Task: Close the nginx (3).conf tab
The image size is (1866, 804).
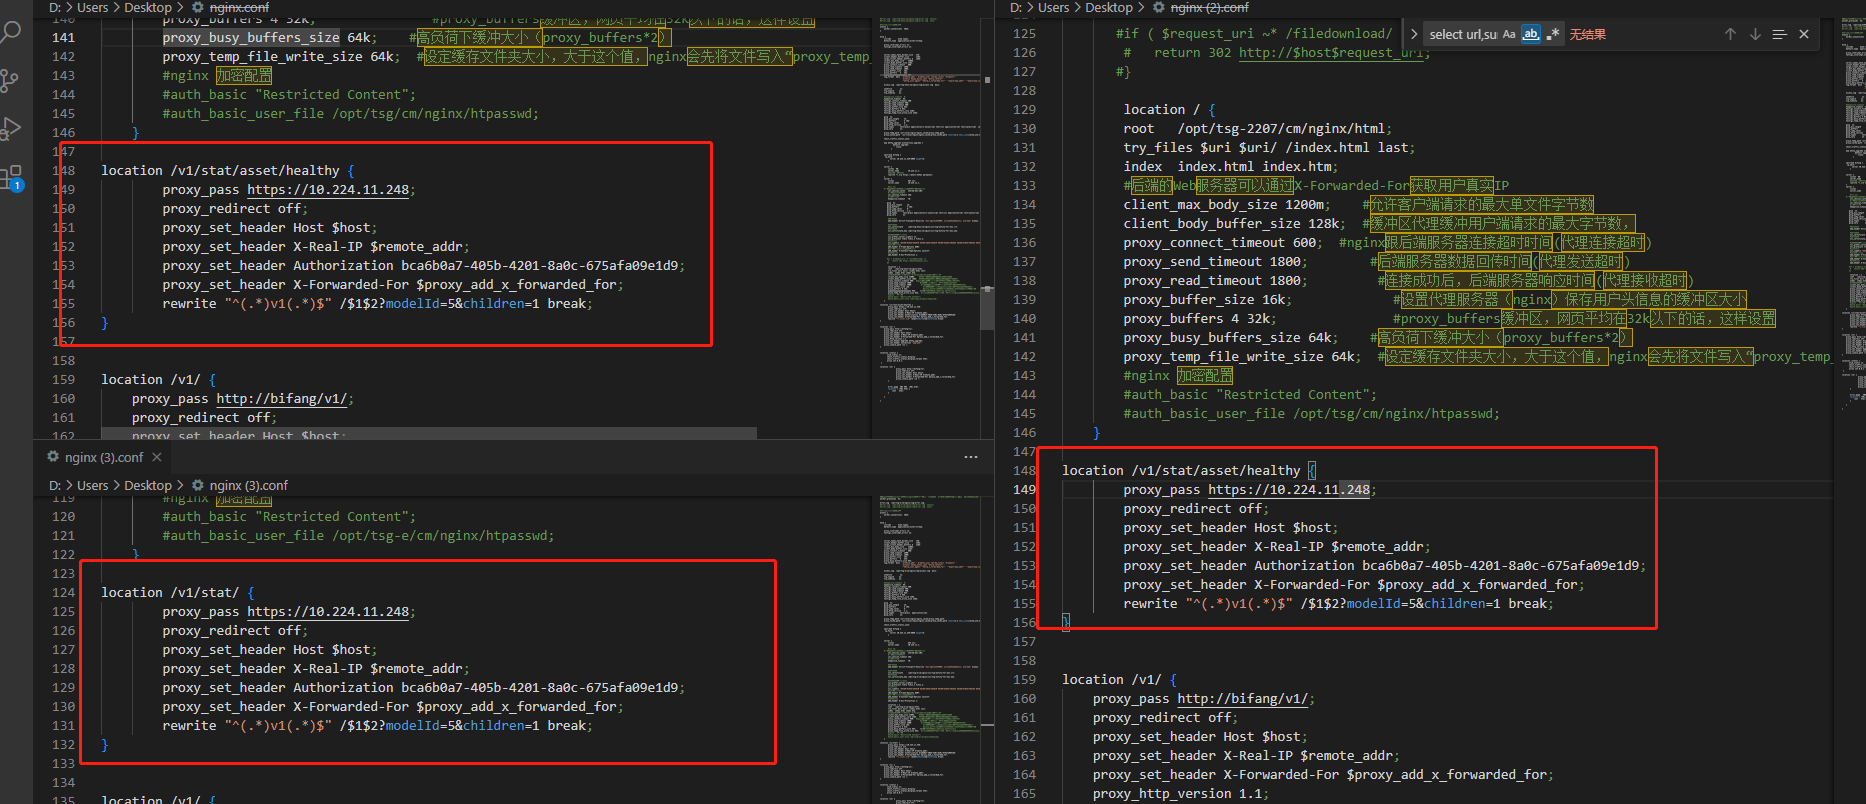Action: point(157,457)
